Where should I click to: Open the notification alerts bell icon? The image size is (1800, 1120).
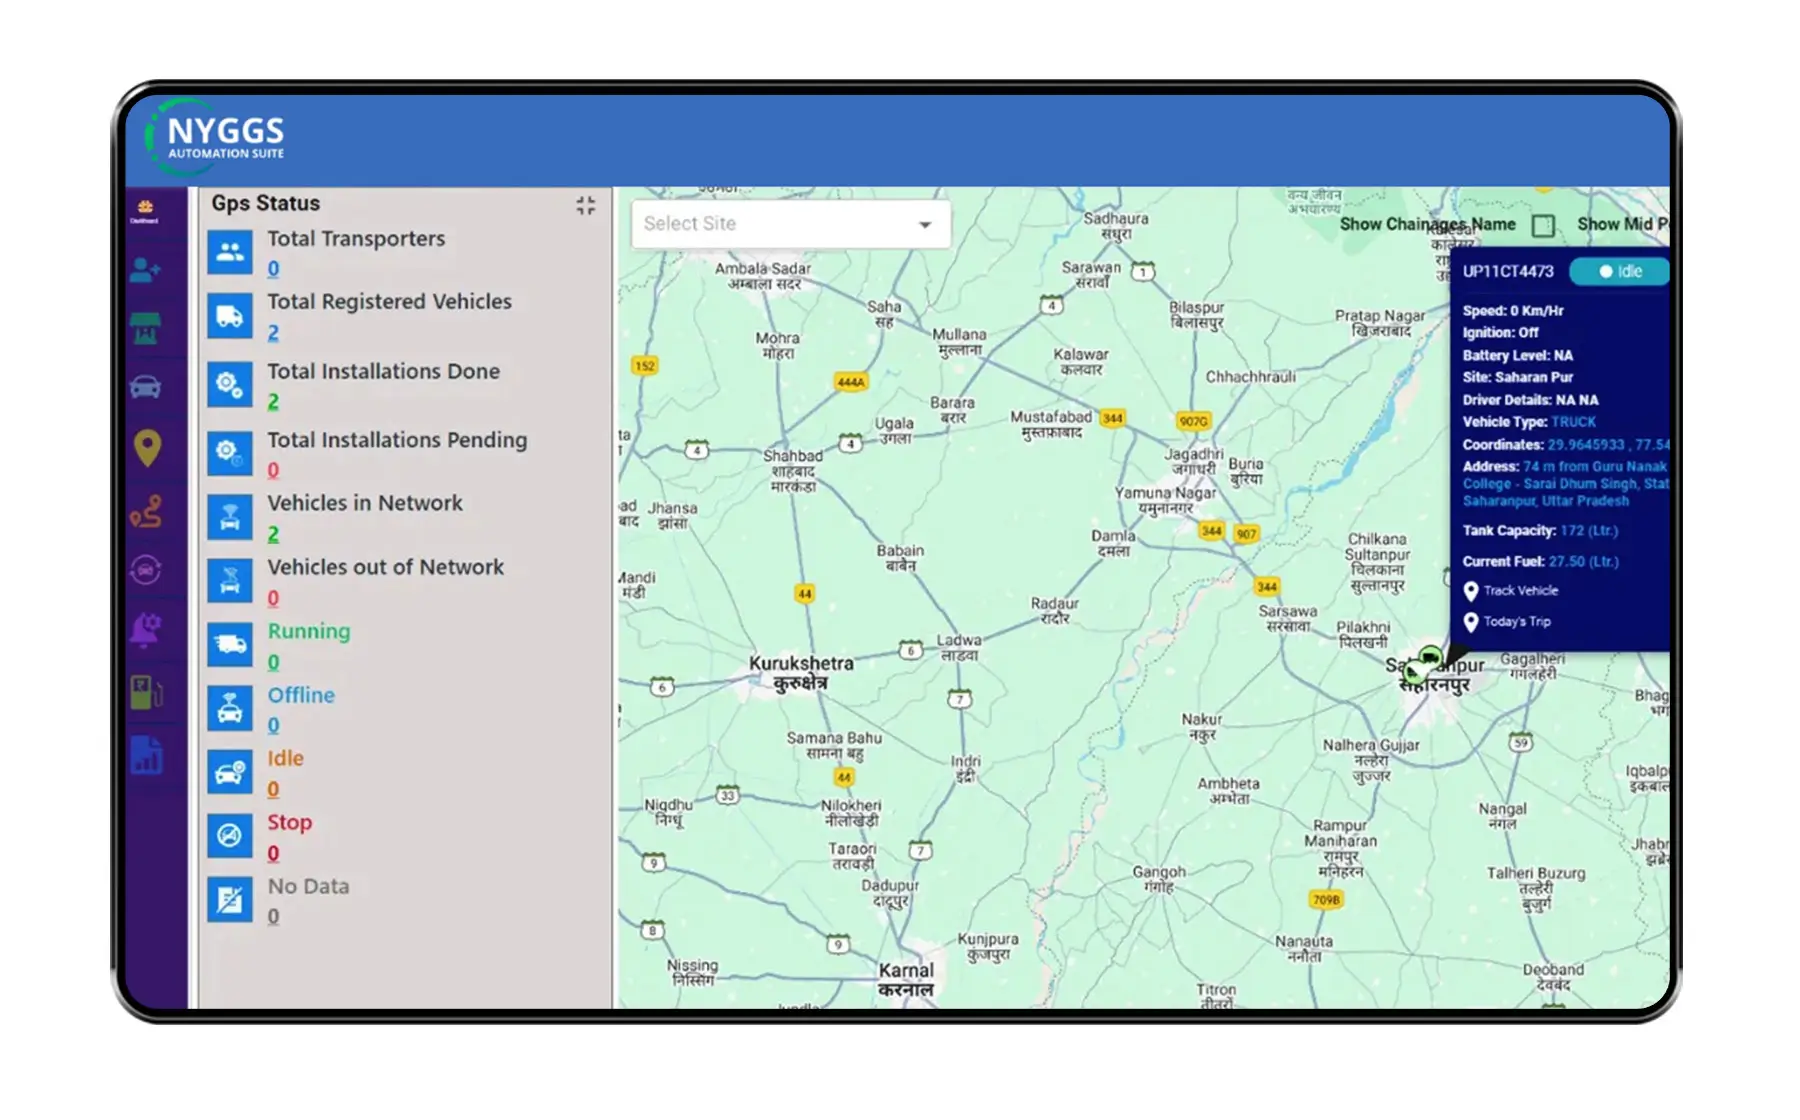click(x=147, y=628)
